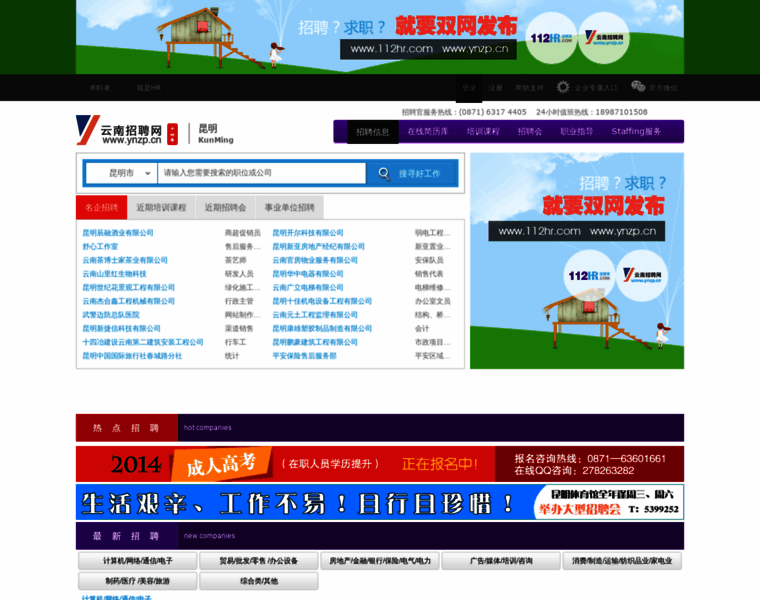Open company 昆明新亚房地产经纪有限公司
The width and height of the screenshot is (760, 600).
click(x=318, y=246)
